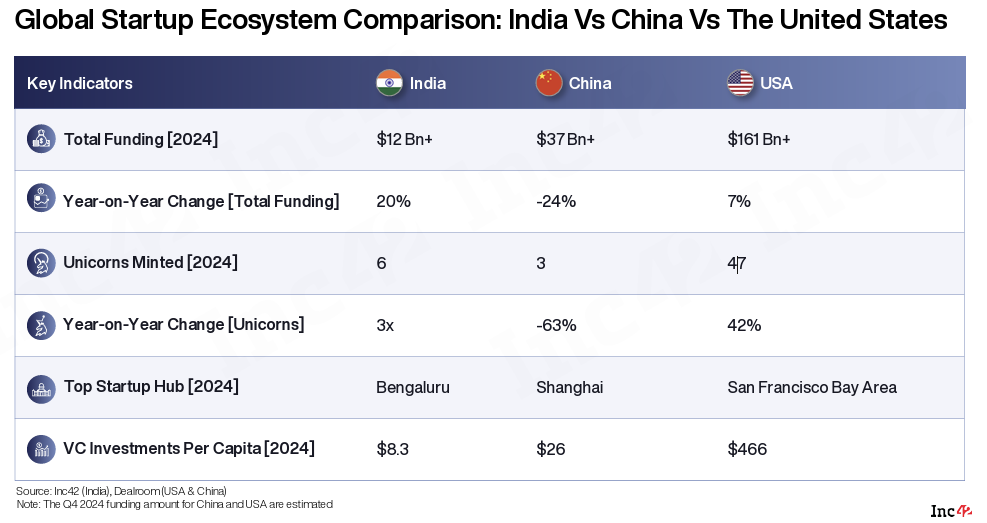Click the Inc42 logo at bottom right
This screenshot has height=523, width=987.
click(951, 510)
